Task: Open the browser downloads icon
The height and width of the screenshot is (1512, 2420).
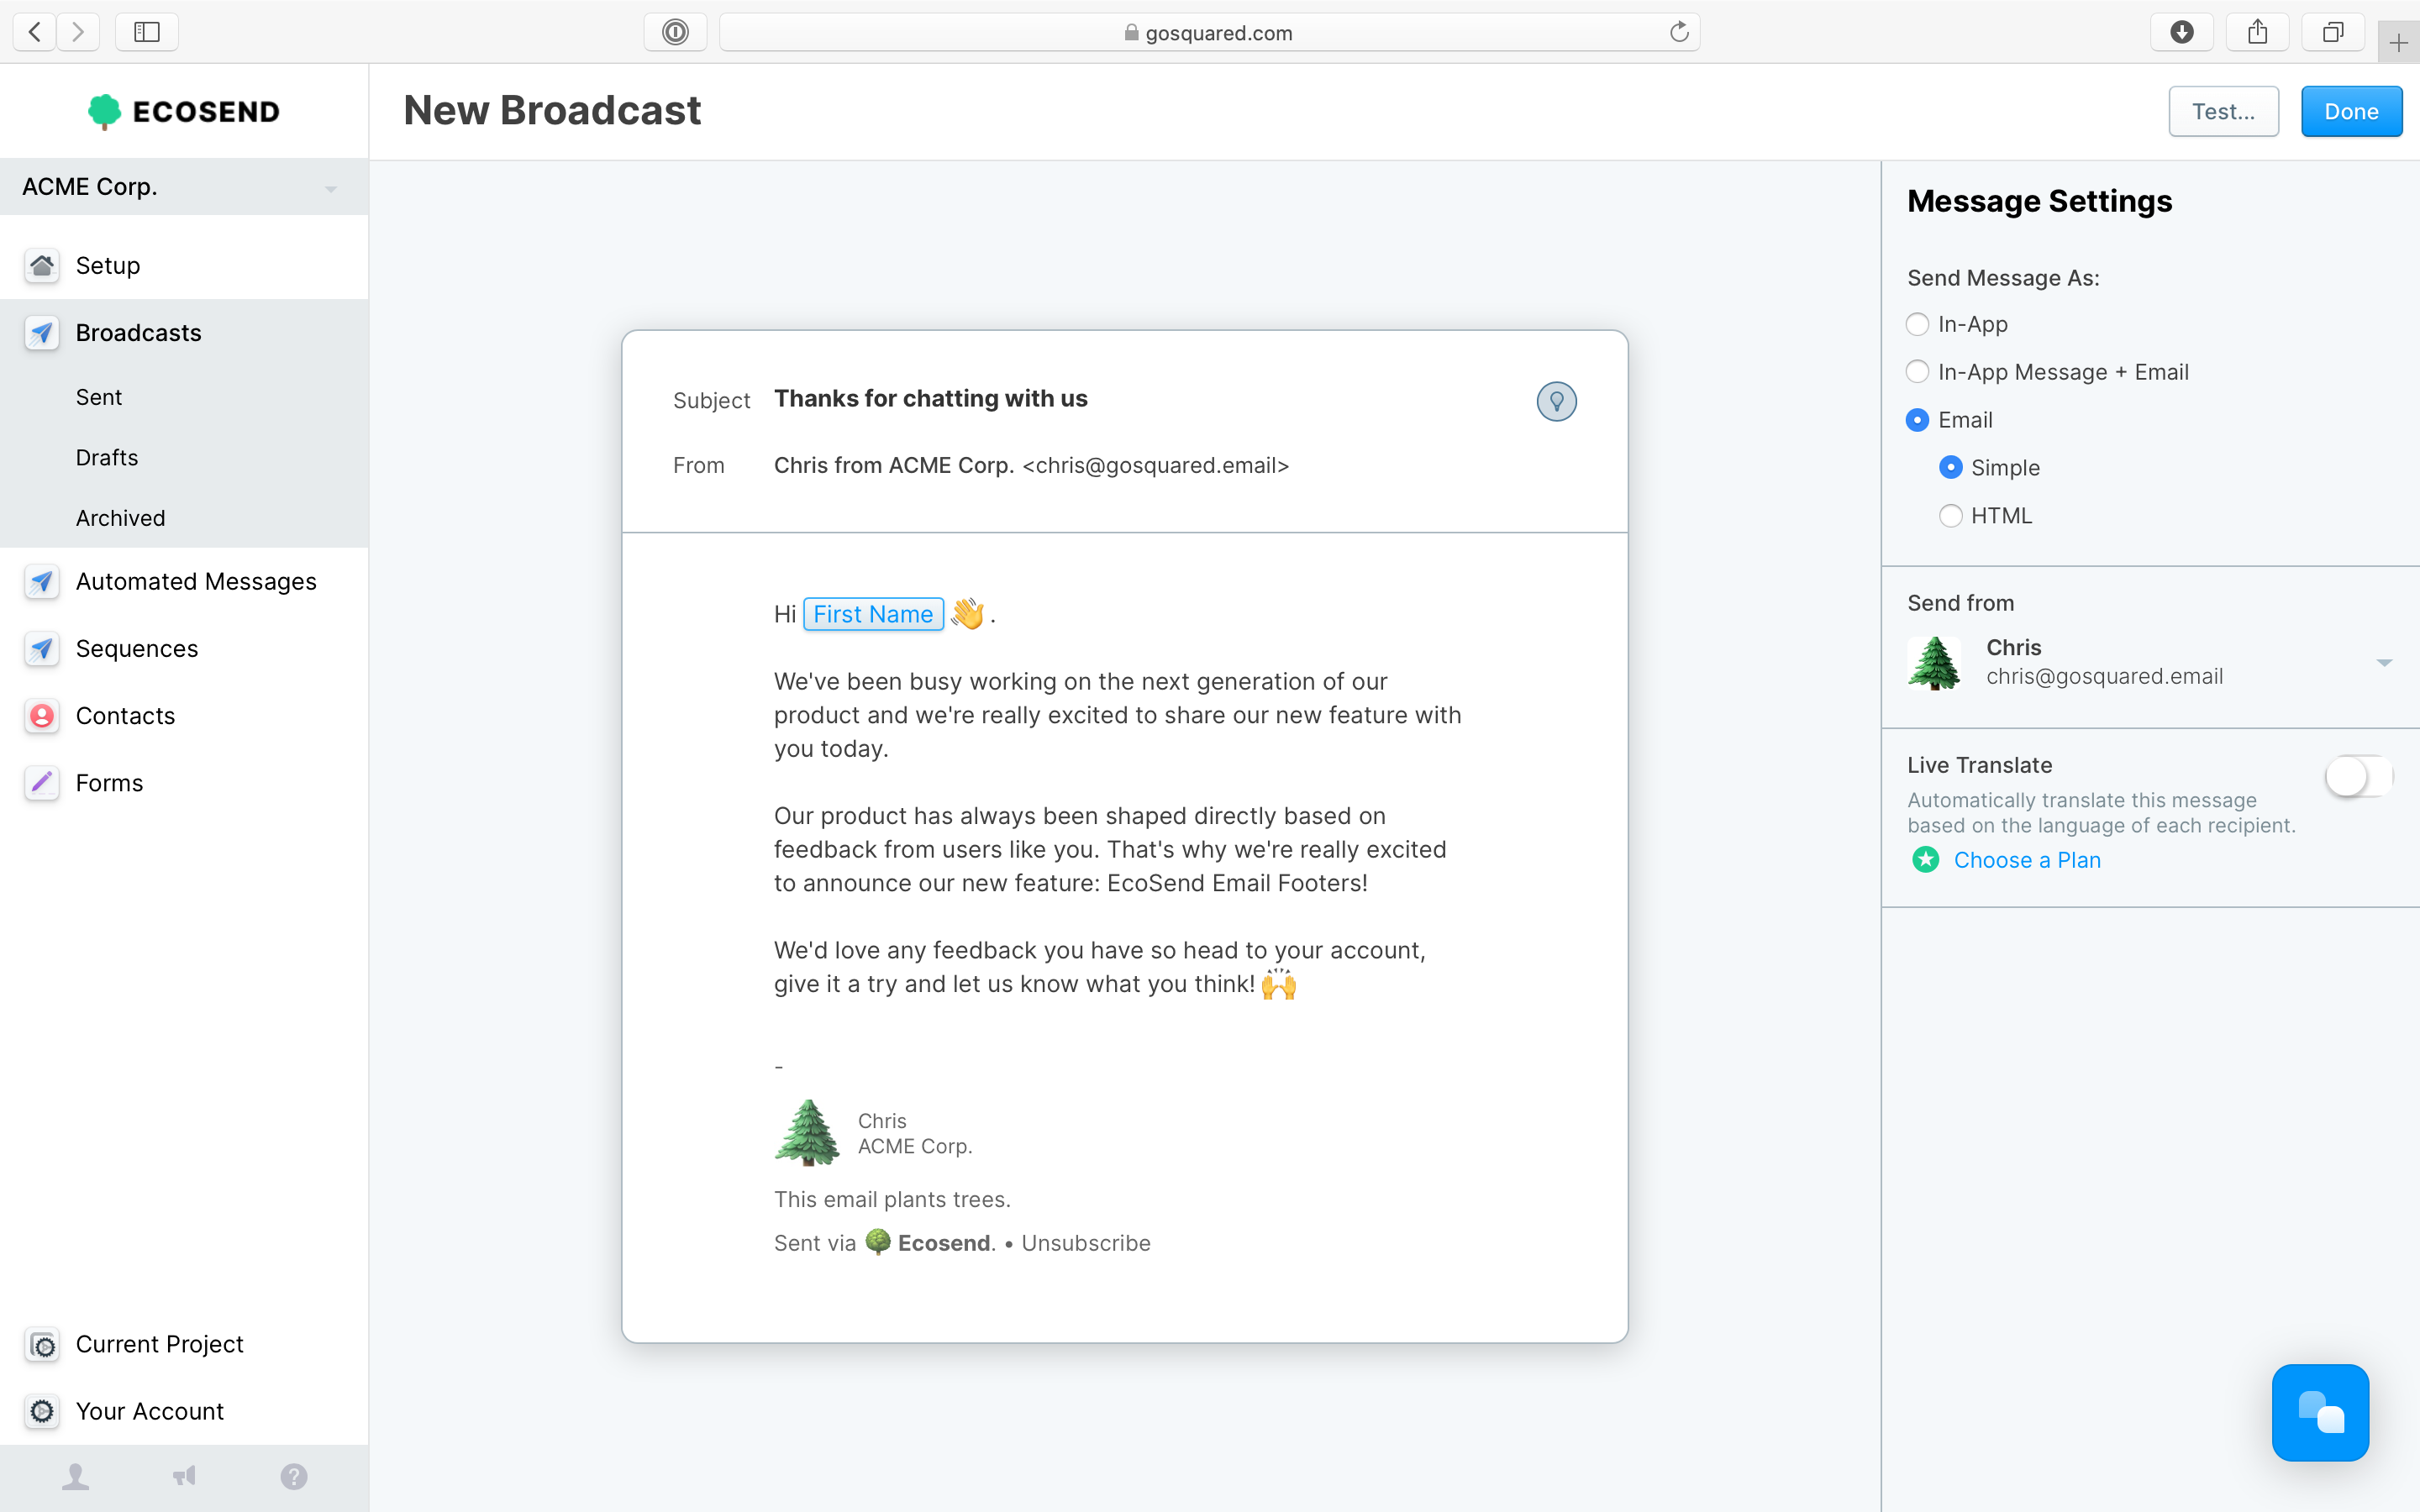Action: pyautogui.click(x=2182, y=32)
